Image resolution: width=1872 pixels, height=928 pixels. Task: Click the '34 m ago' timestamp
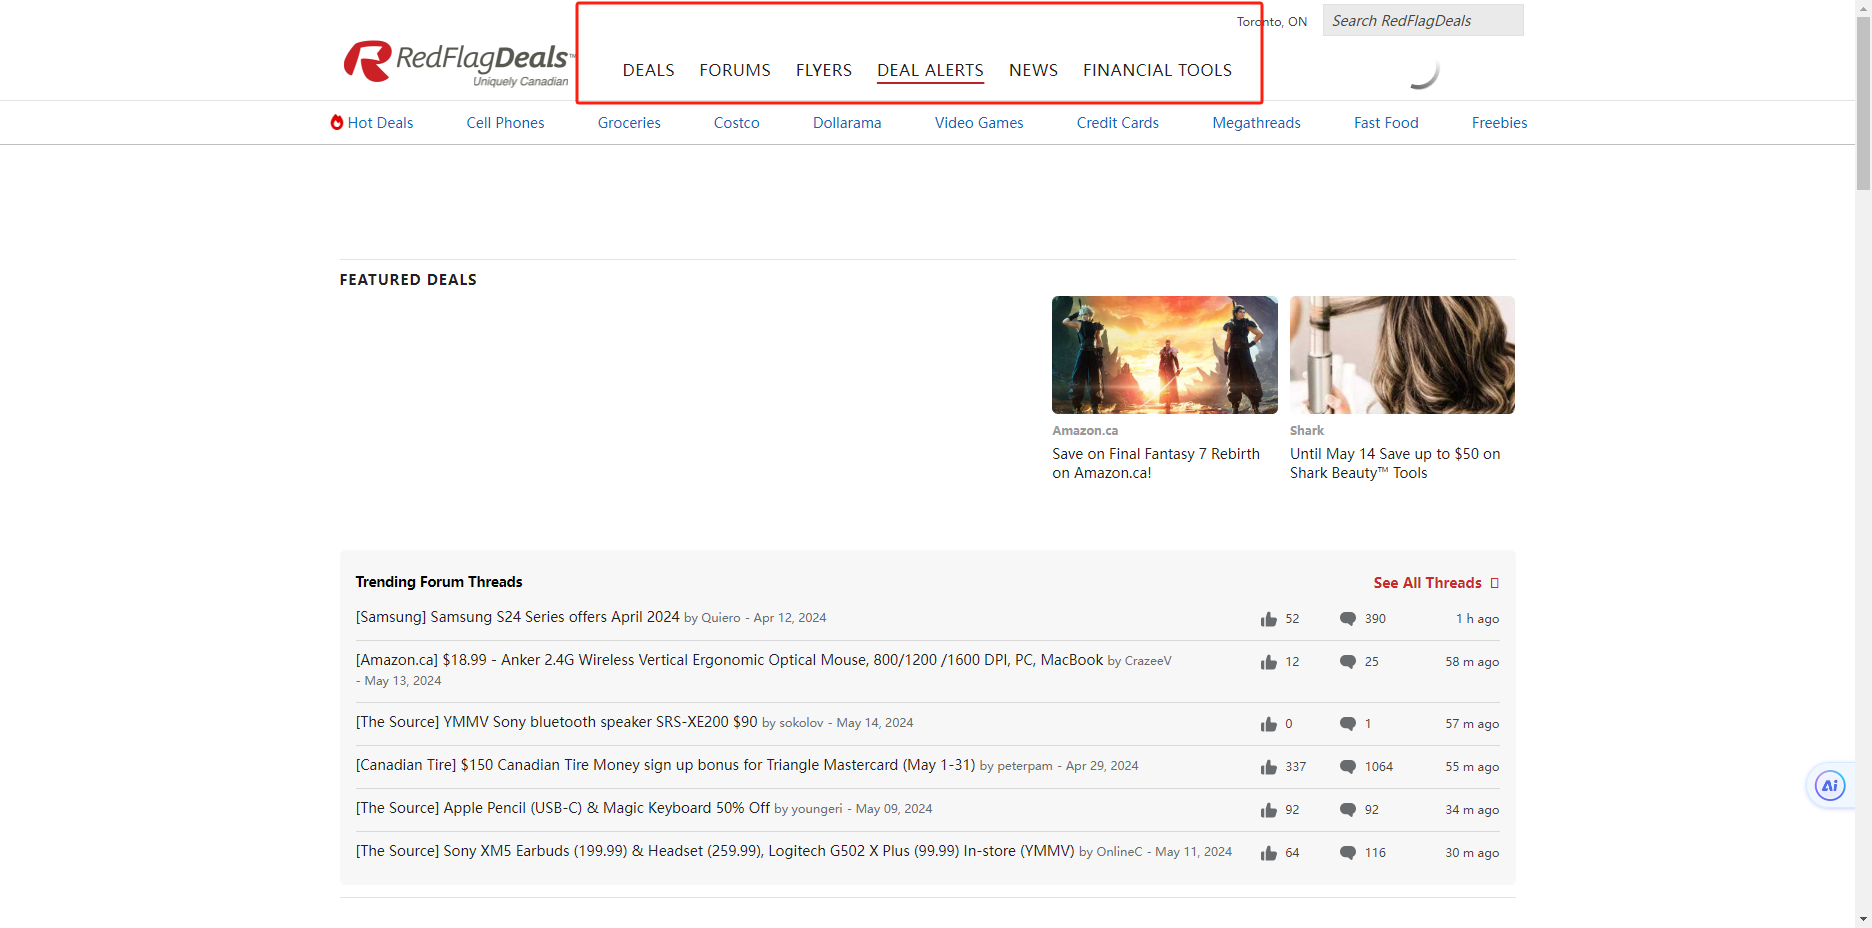(1472, 810)
